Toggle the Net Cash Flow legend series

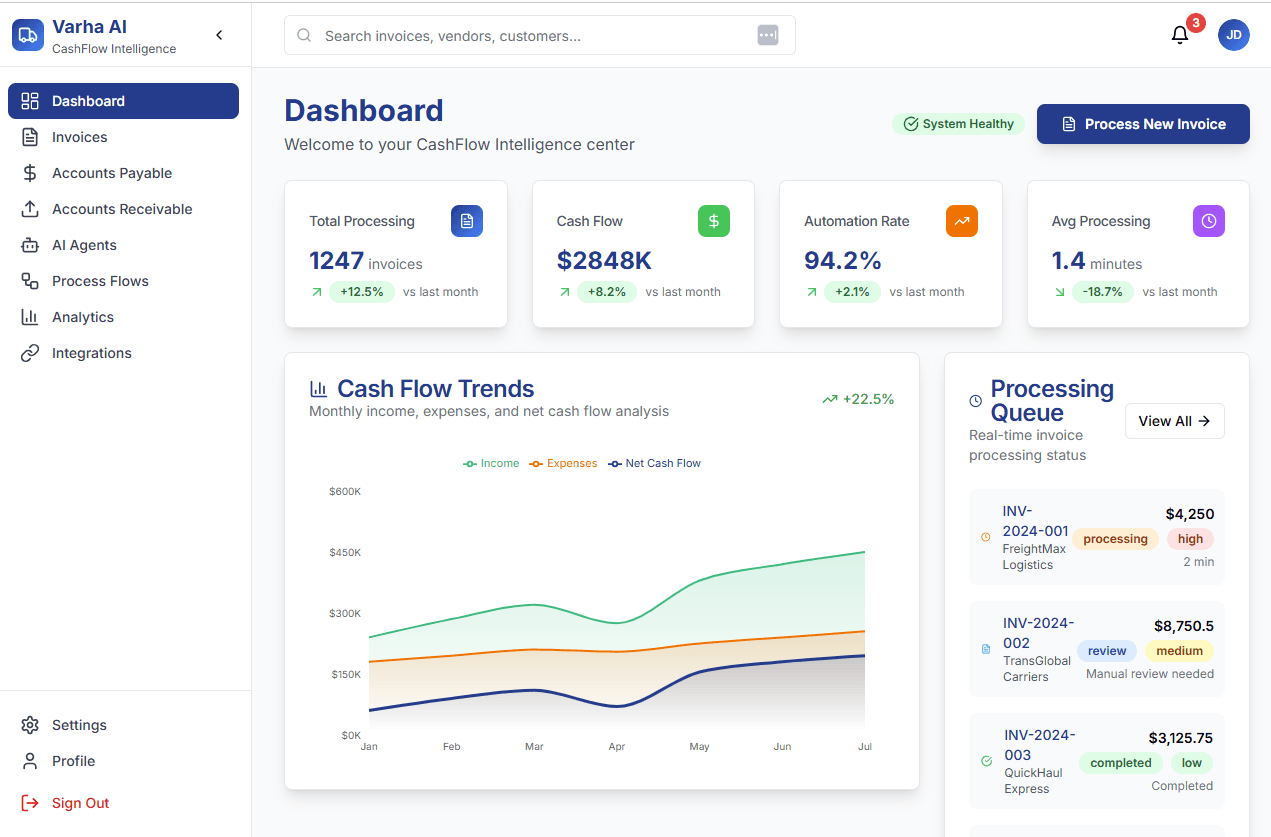point(655,463)
